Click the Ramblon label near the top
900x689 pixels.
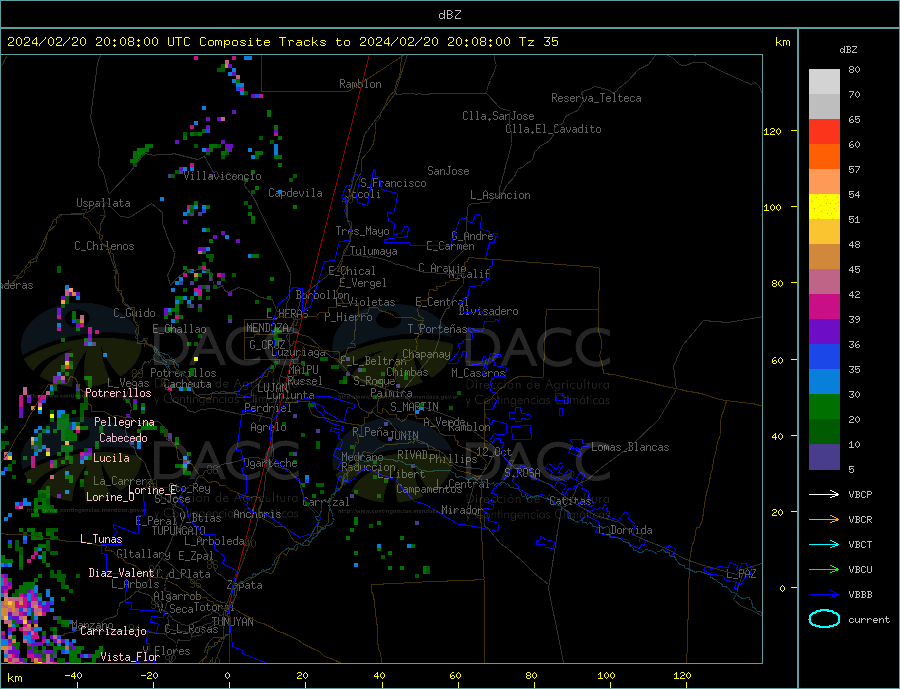[x=360, y=84]
